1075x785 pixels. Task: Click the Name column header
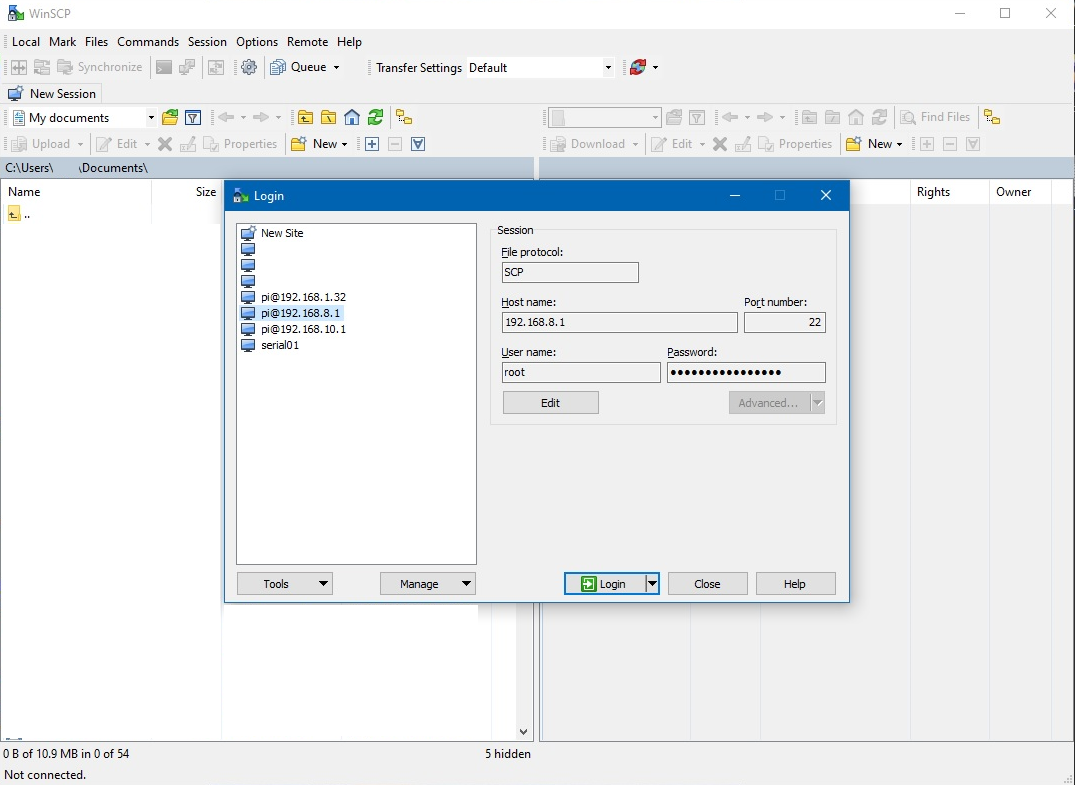[75, 192]
